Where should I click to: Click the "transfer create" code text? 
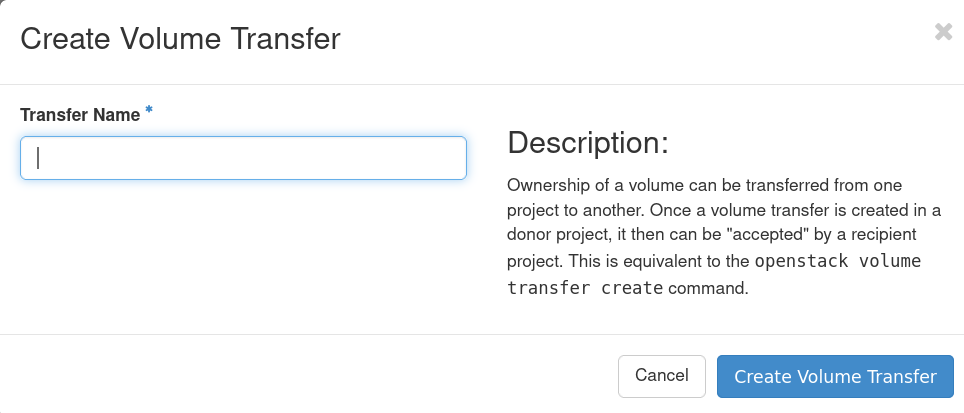click(x=585, y=288)
